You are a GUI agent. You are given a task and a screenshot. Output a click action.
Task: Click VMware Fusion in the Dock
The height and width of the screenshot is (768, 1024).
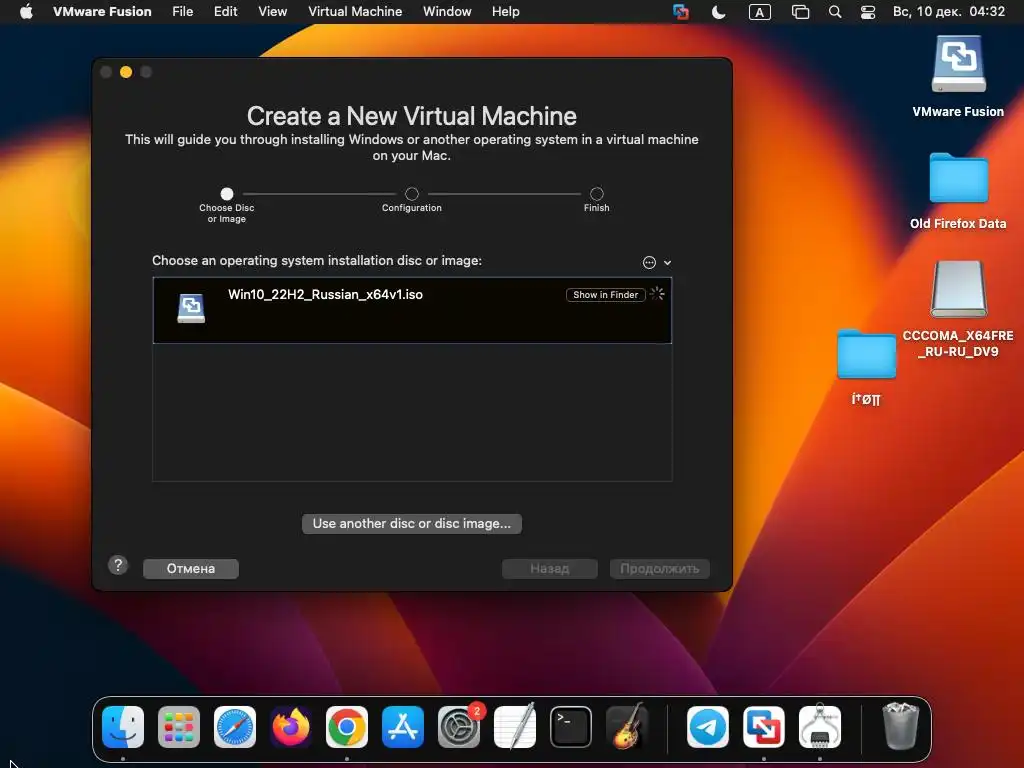[764, 727]
